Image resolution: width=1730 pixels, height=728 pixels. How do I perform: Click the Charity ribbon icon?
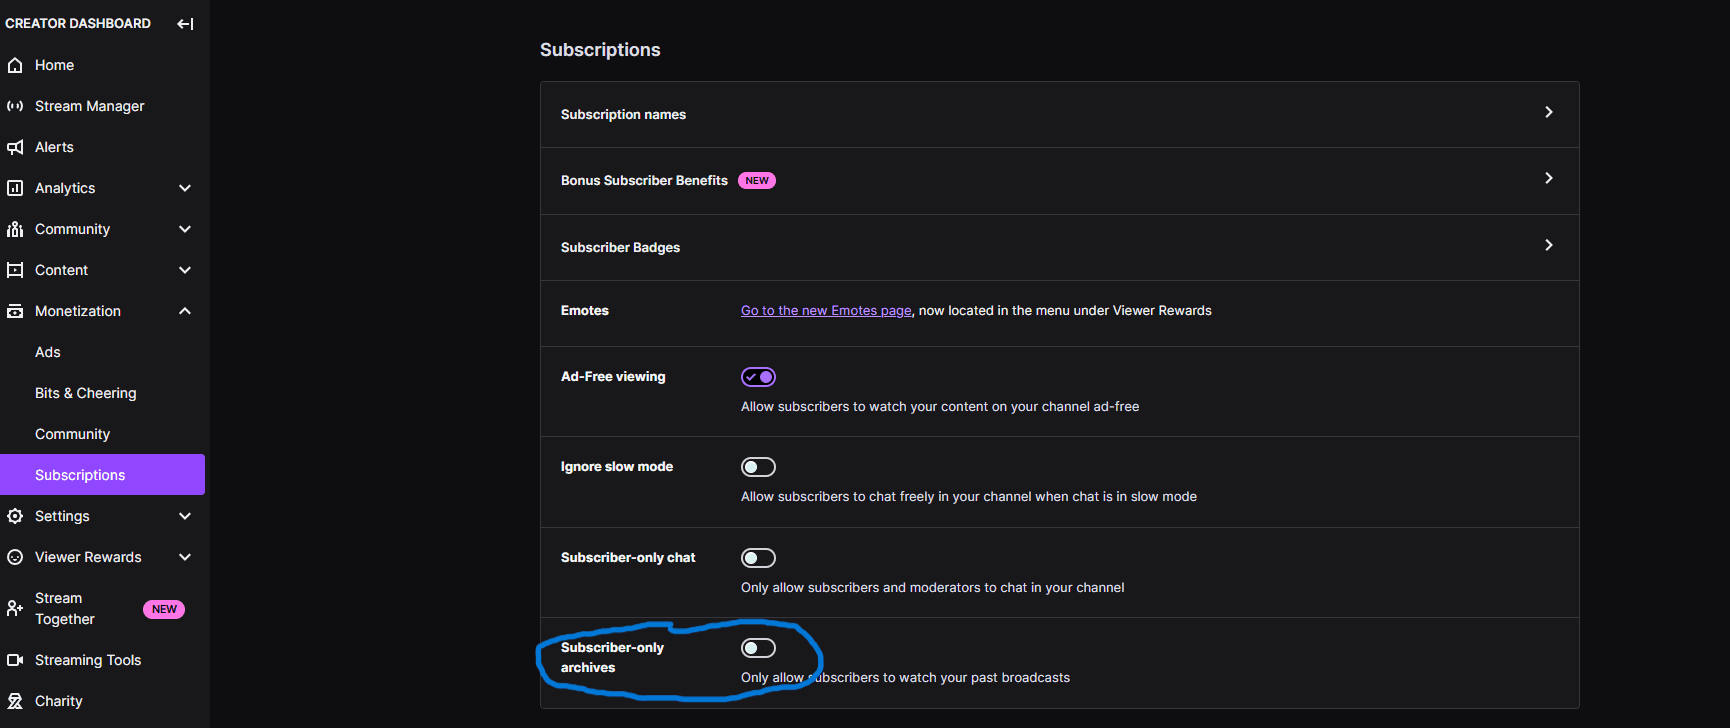point(15,701)
